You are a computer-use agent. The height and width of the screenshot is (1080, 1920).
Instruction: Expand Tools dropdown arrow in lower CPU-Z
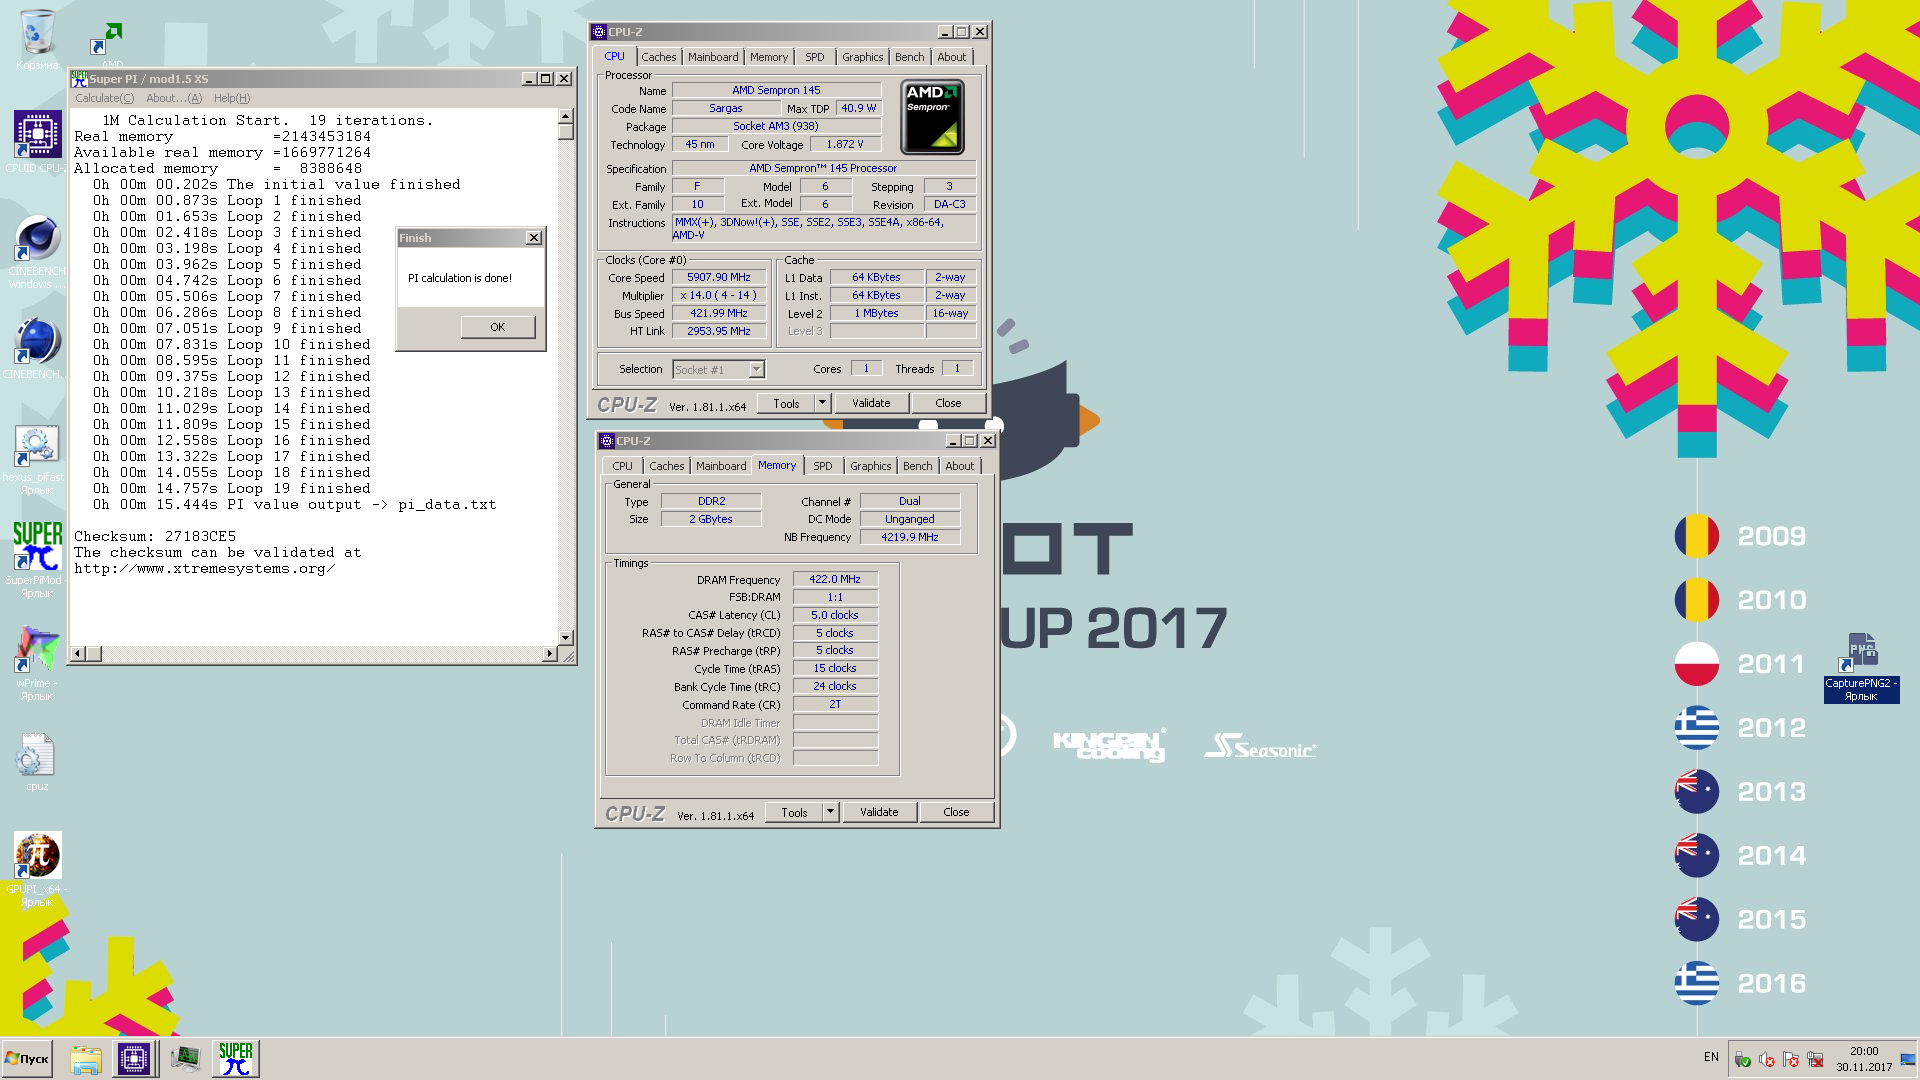(831, 813)
